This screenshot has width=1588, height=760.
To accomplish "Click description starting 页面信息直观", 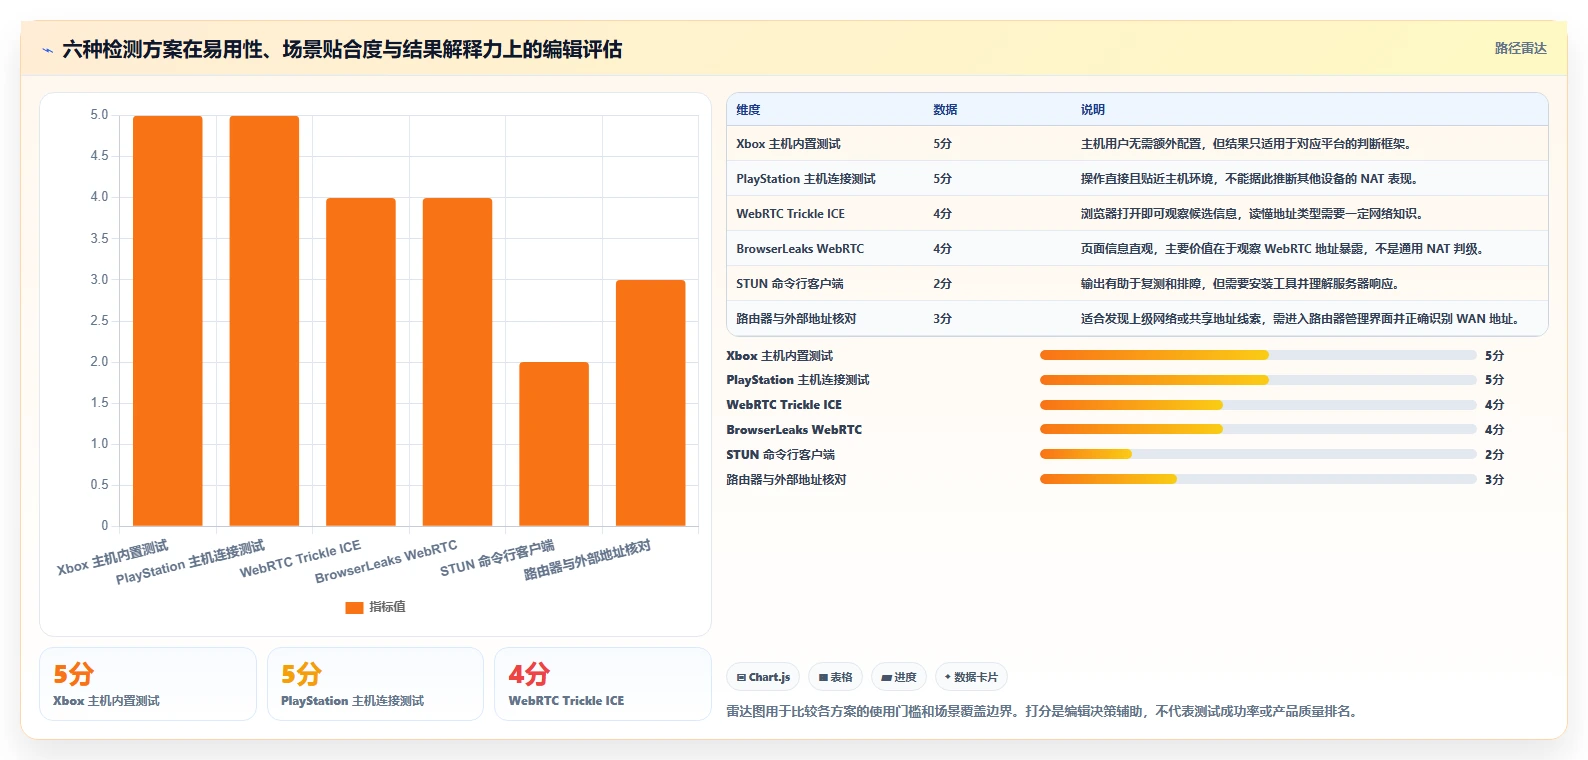I will click(1284, 249).
